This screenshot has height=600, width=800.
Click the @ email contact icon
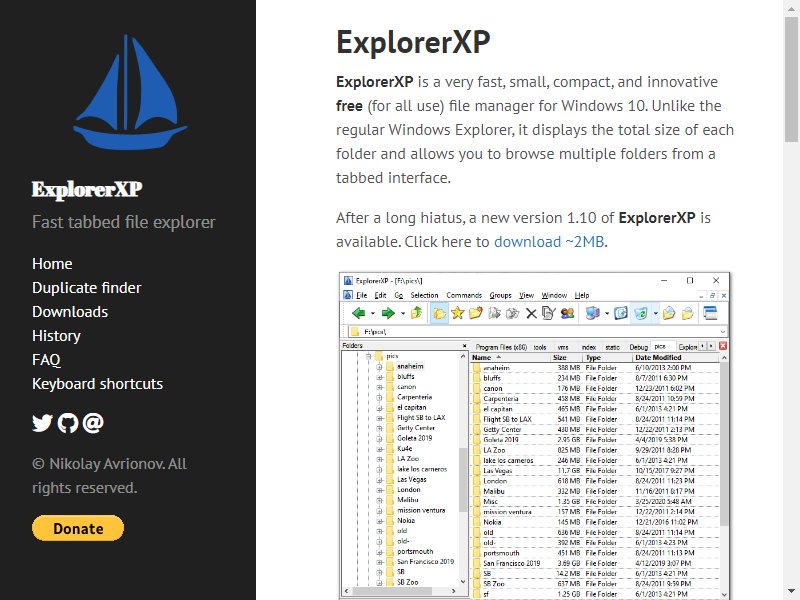[x=93, y=423]
